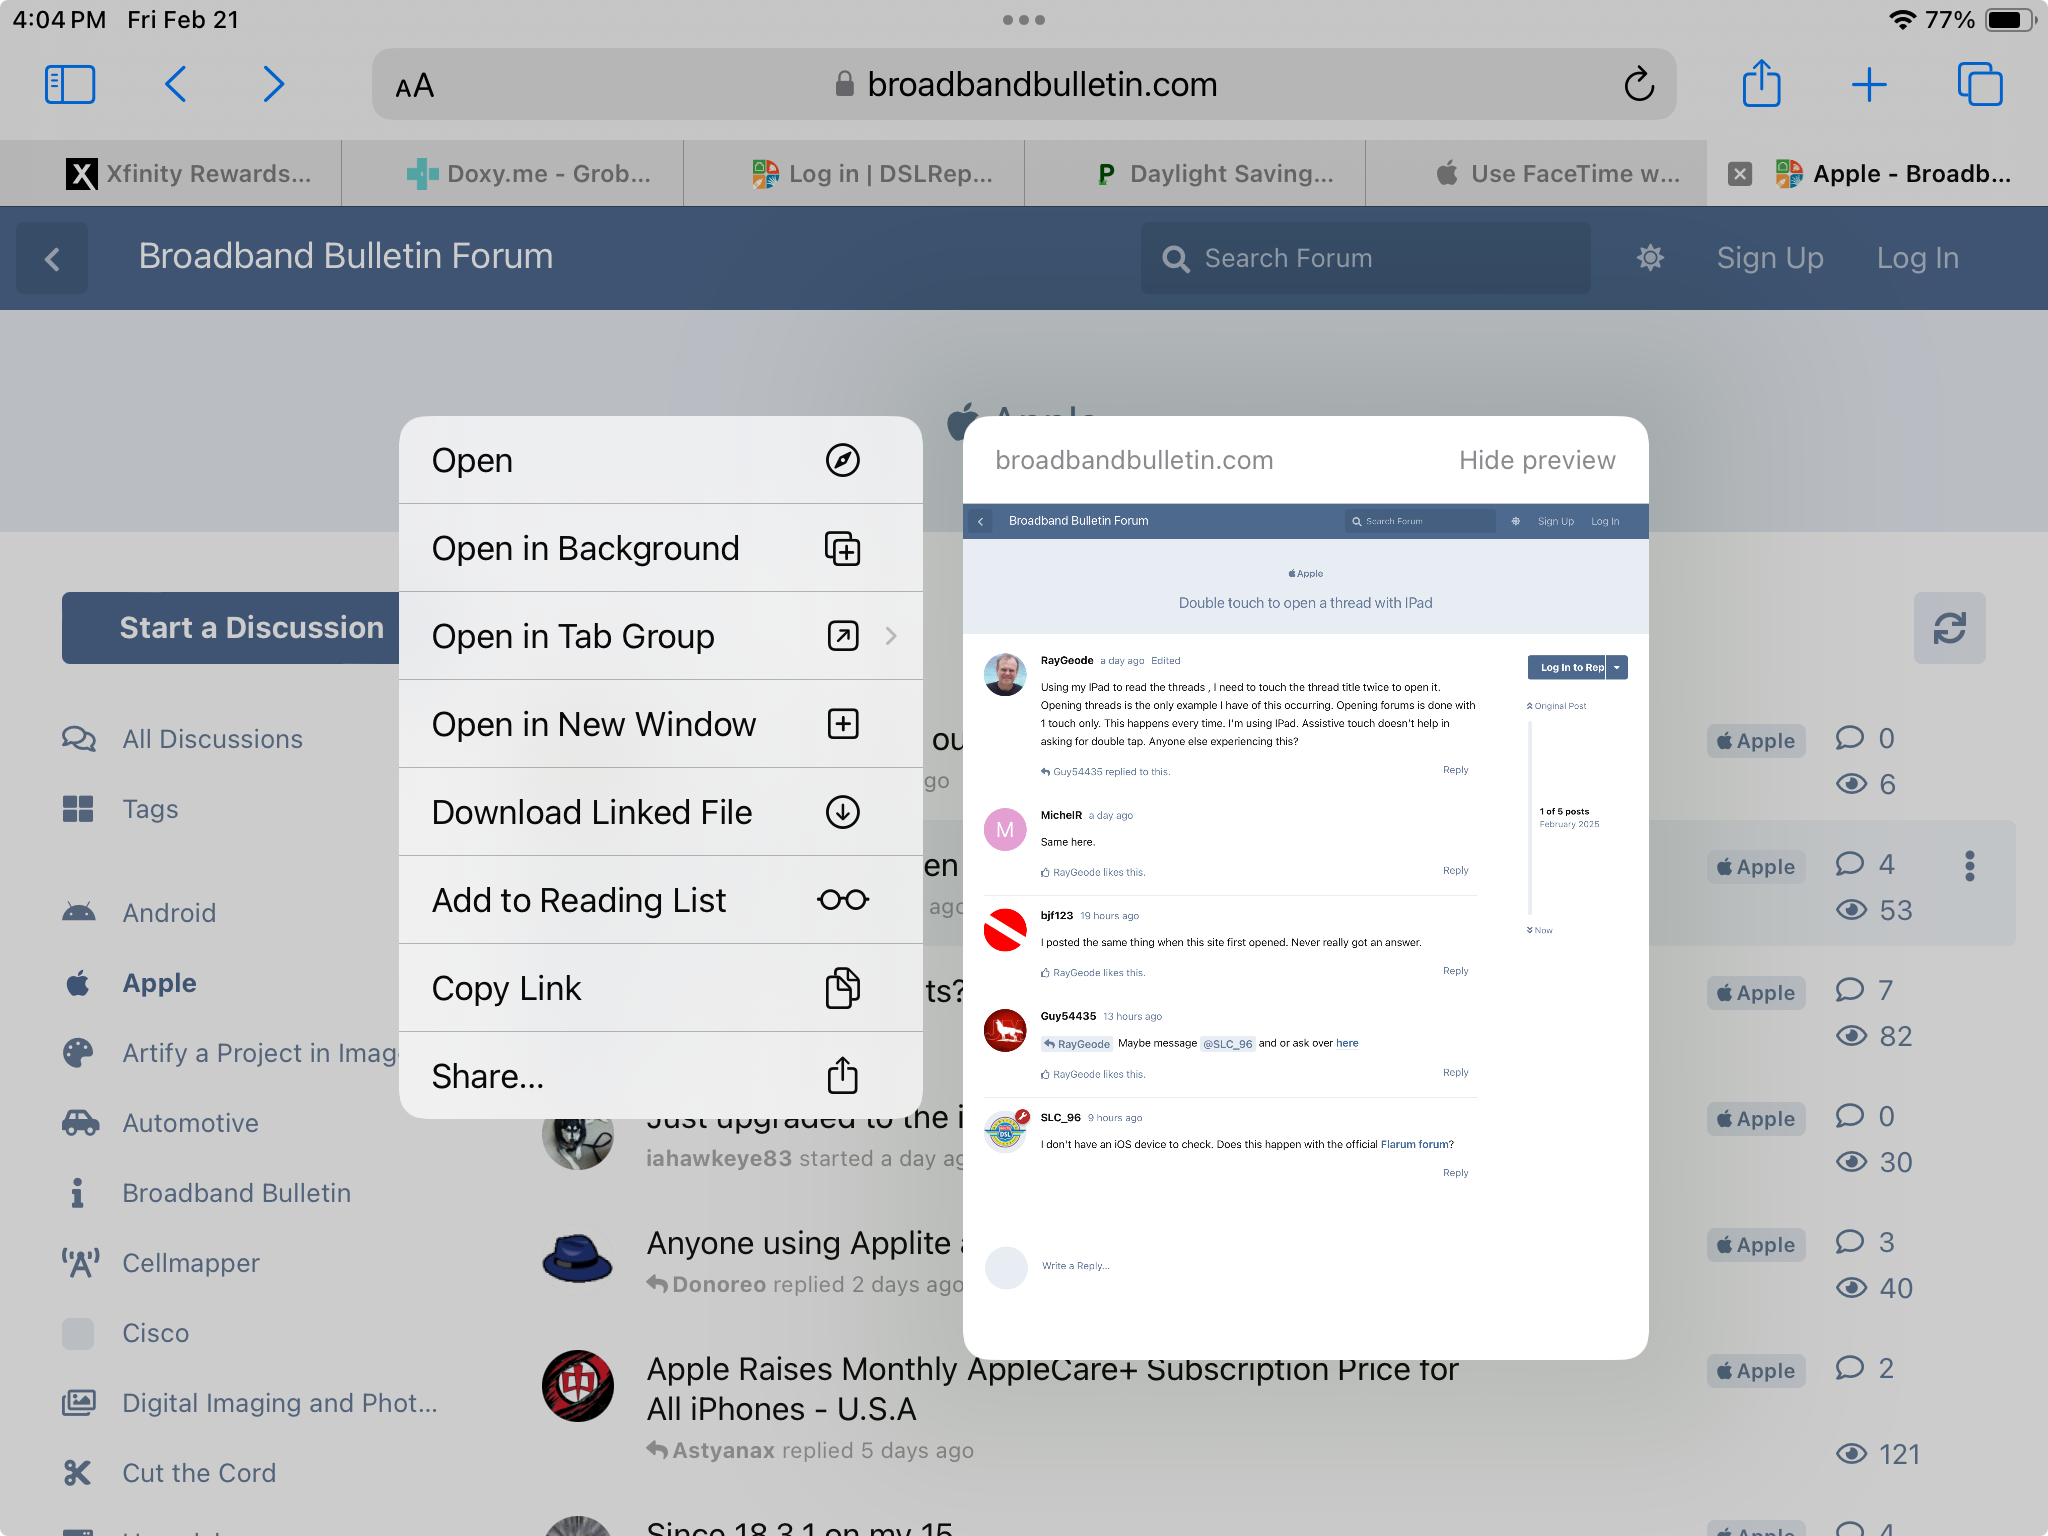Tap the avatar beside AppleCare+ discussion
Screen dimensions: 2048x1536
(x=577, y=1386)
